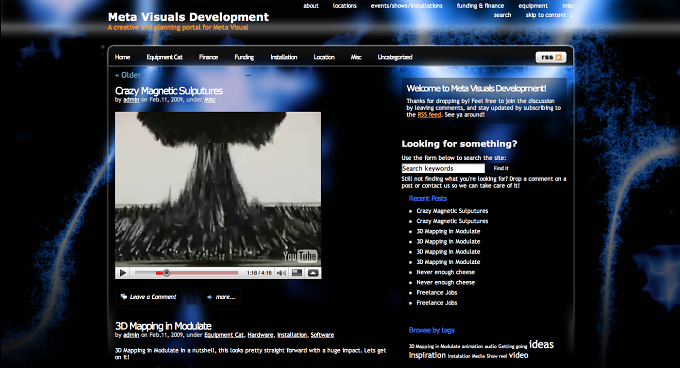680x368 pixels.
Task: Open the Uncategorized navigation tab
Action: point(395,57)
